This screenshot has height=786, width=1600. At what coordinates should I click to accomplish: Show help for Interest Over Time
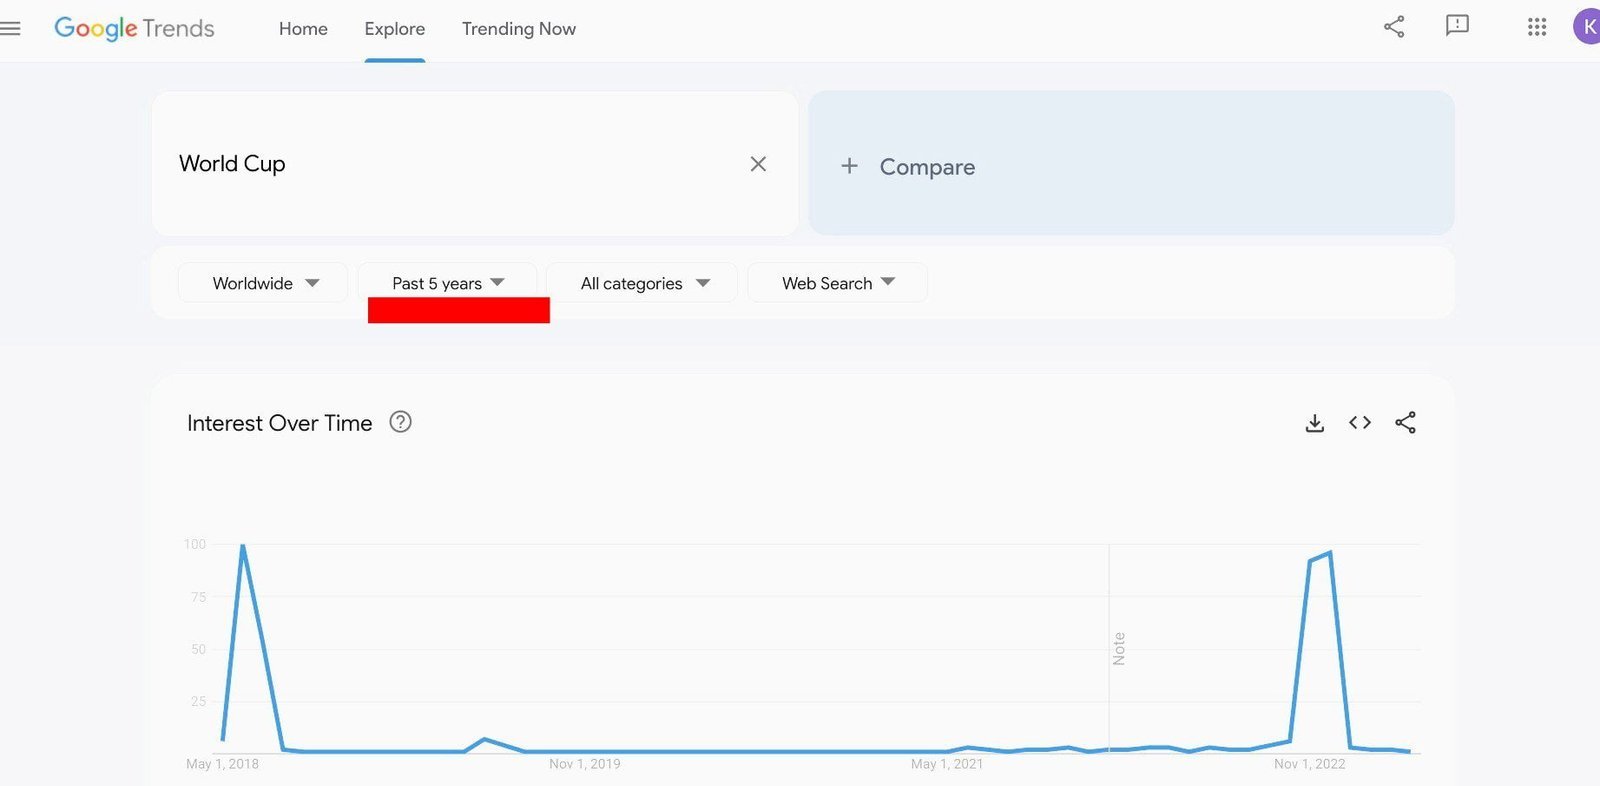[400, 422]
